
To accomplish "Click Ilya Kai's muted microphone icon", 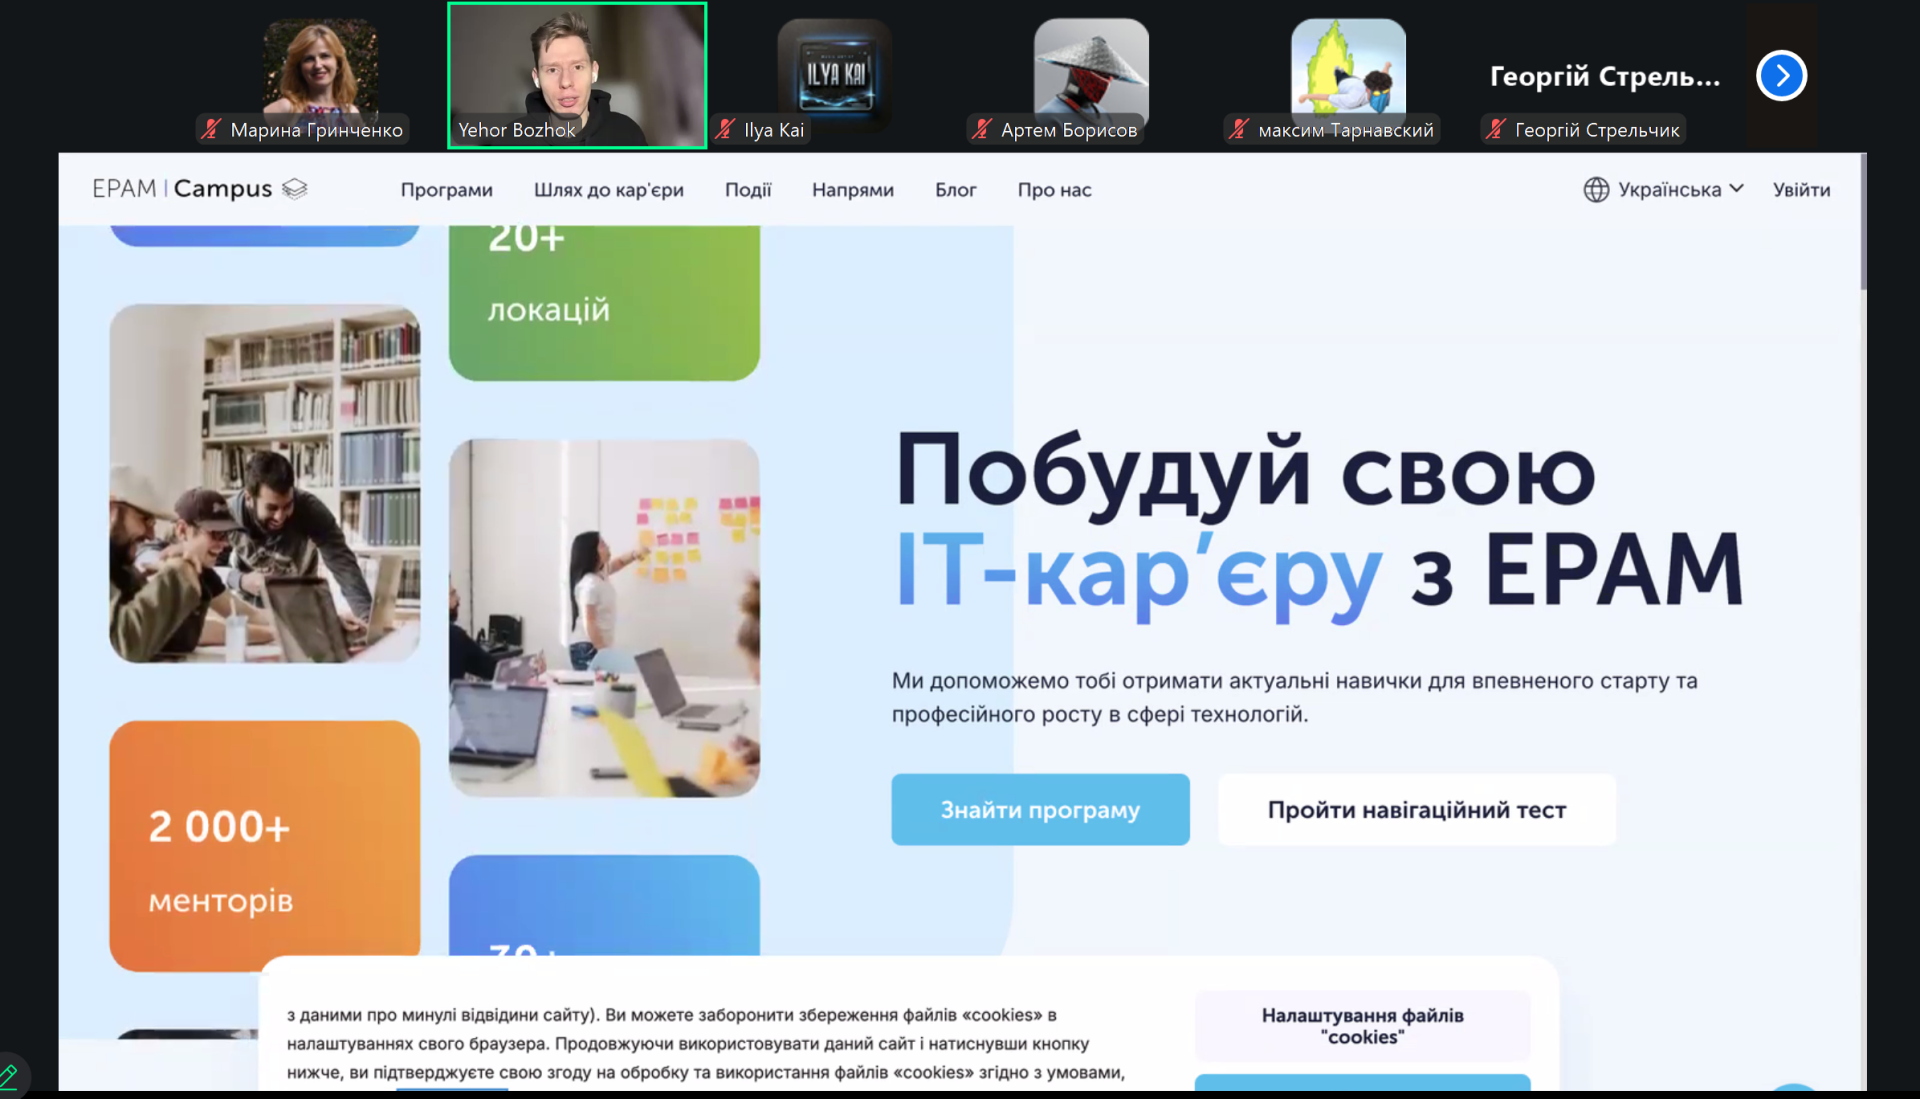I will coord(725,129).
